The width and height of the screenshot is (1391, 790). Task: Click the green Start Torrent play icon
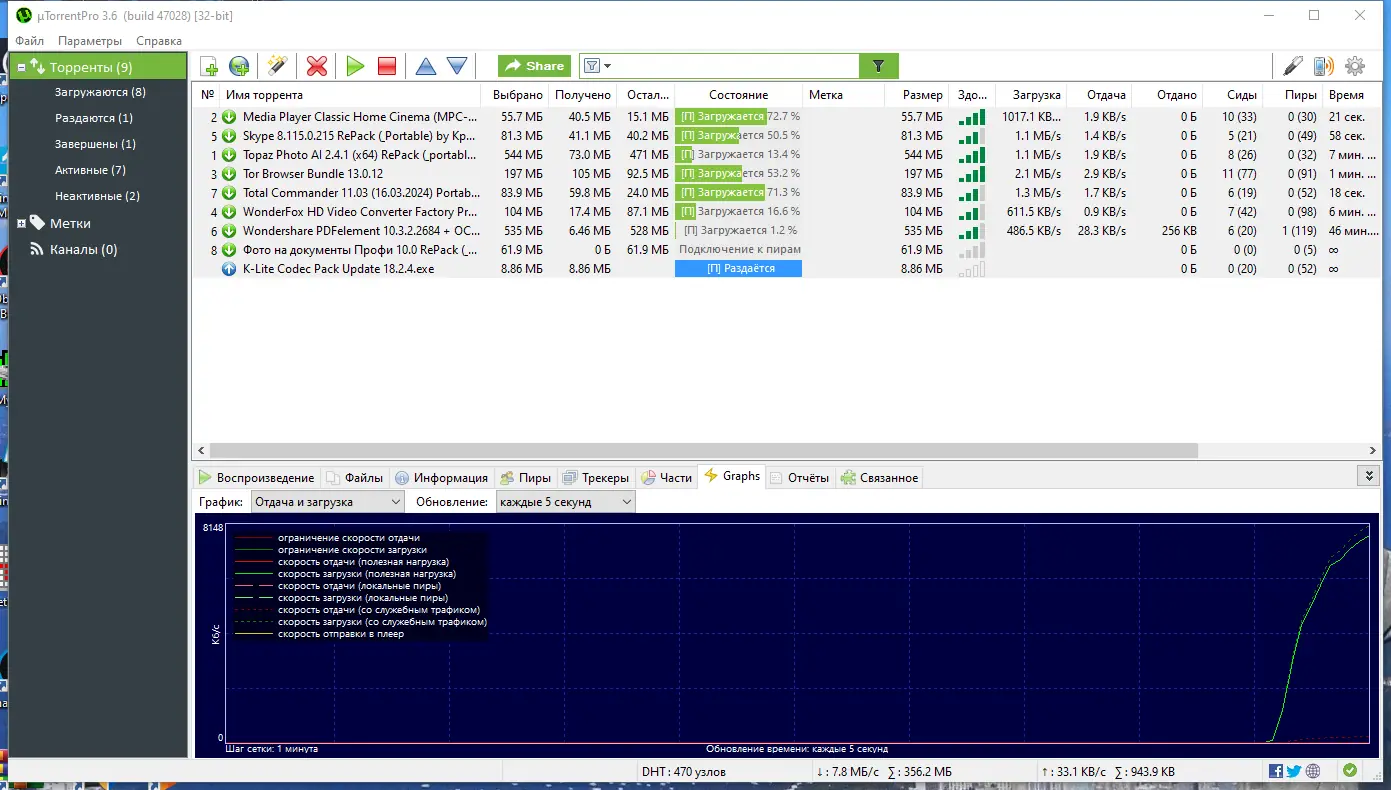pos(355,66)
